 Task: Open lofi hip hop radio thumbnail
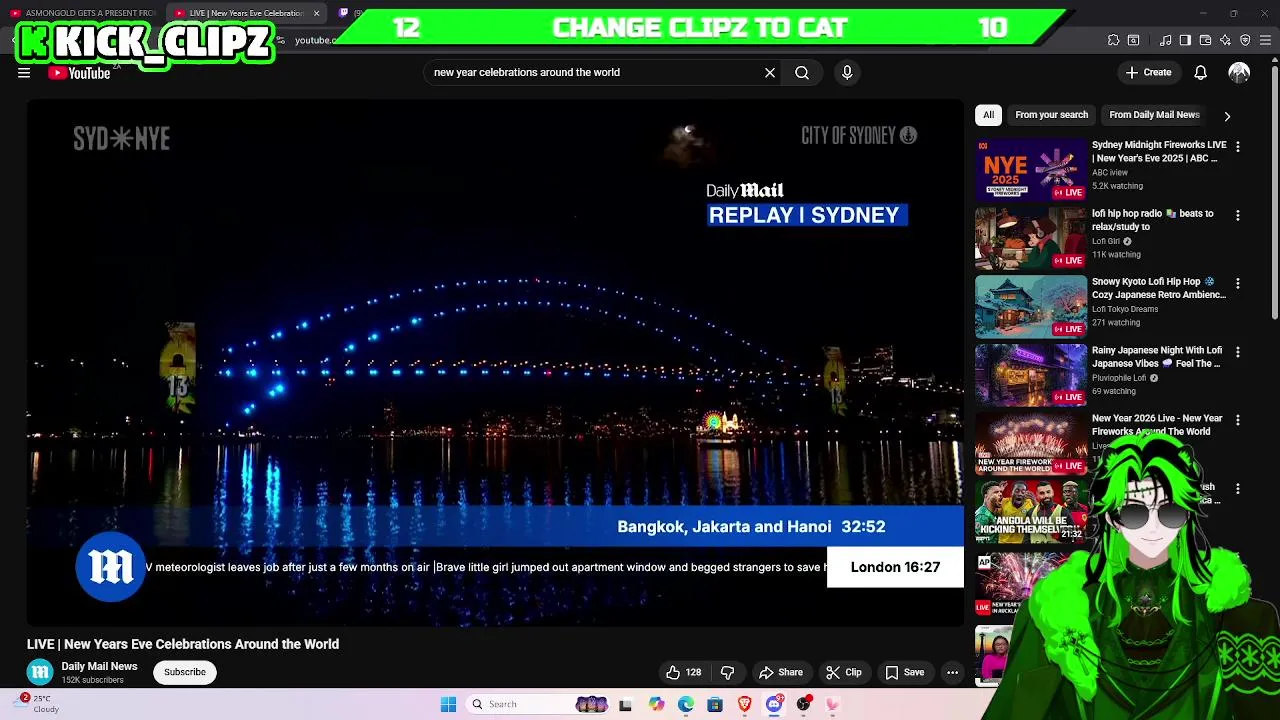pos(1031,238)
